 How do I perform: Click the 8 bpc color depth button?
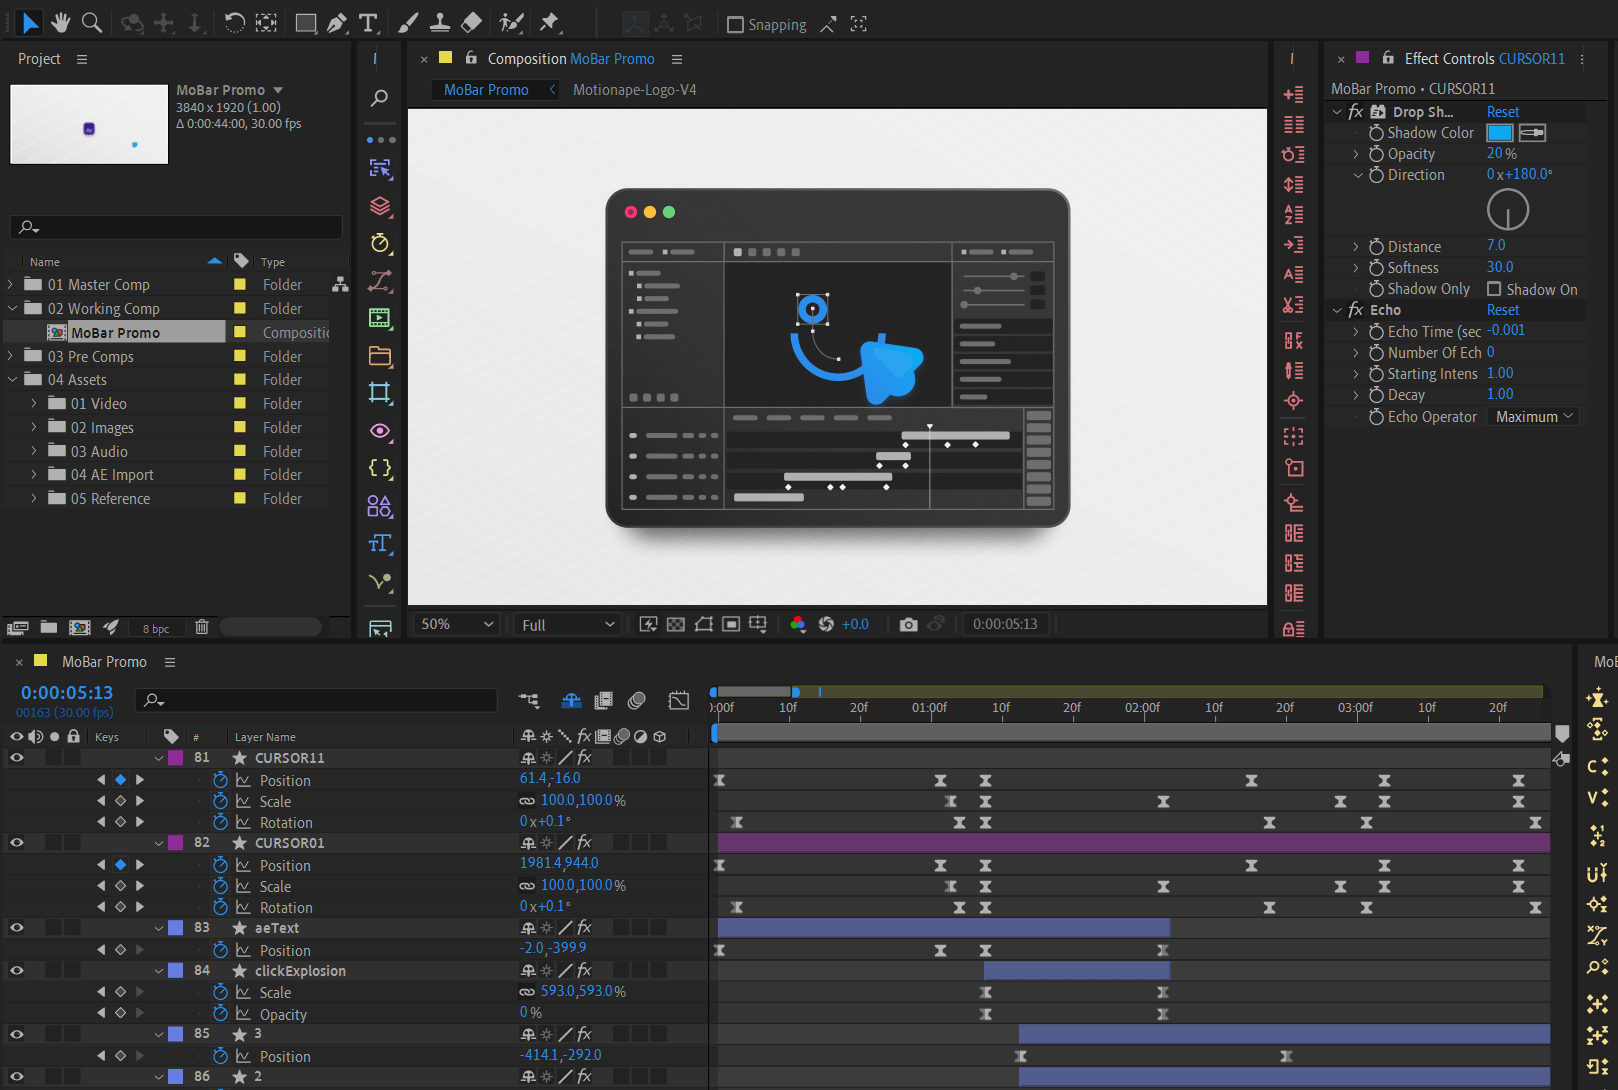coord(156,628)
